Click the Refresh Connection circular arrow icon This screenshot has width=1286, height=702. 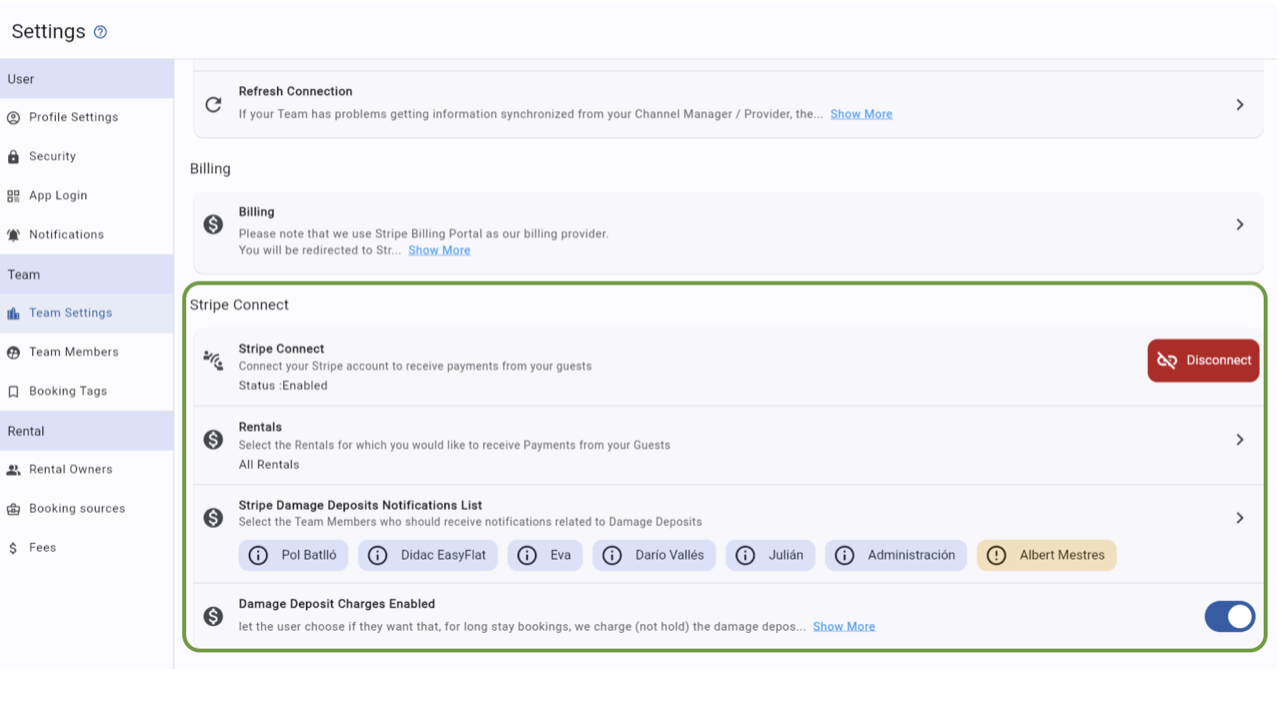coord(213,104)
